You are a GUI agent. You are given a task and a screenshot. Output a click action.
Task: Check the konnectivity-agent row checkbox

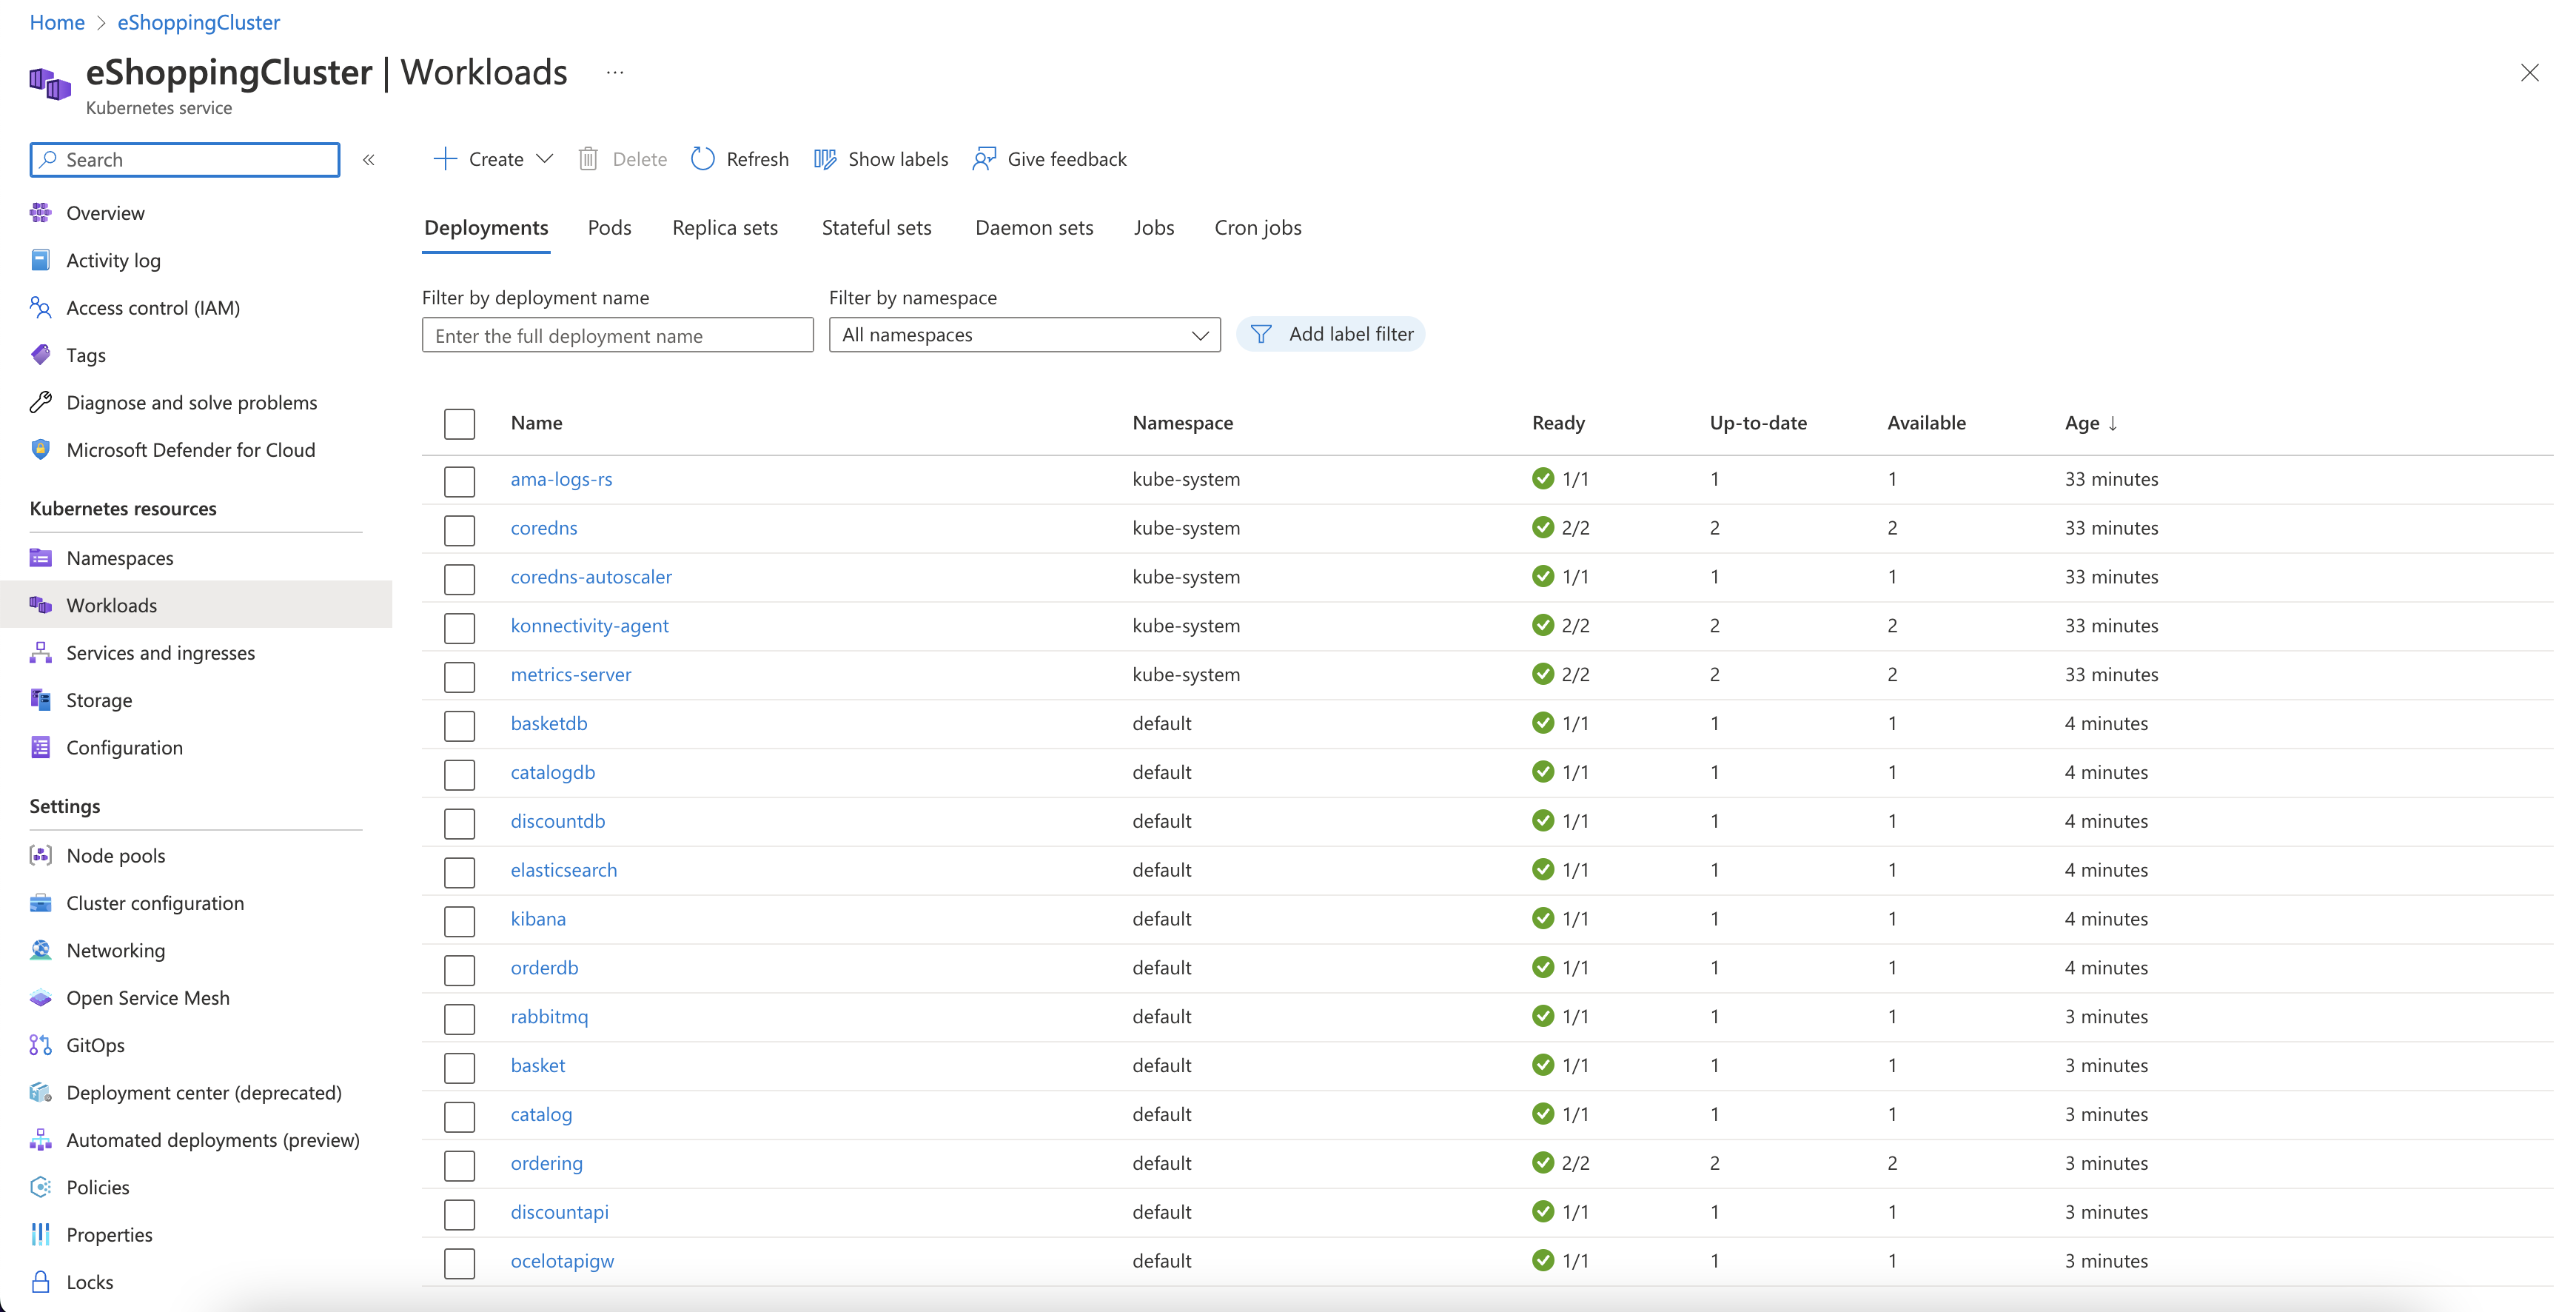pos(459,628)
